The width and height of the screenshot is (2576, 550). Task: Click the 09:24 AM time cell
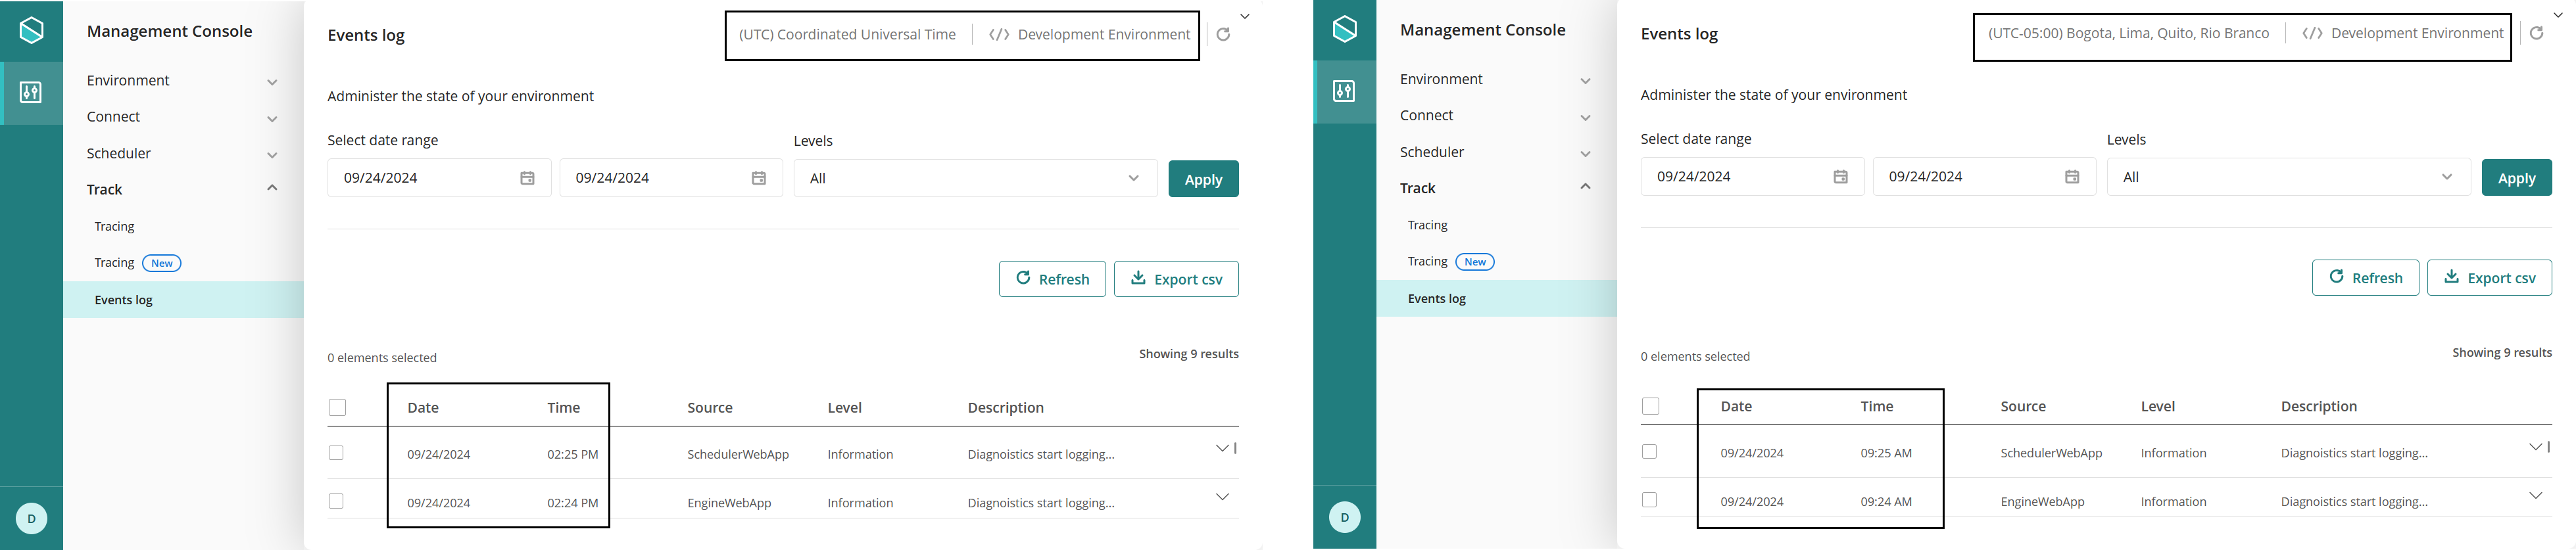click(x=1886, y=501)
